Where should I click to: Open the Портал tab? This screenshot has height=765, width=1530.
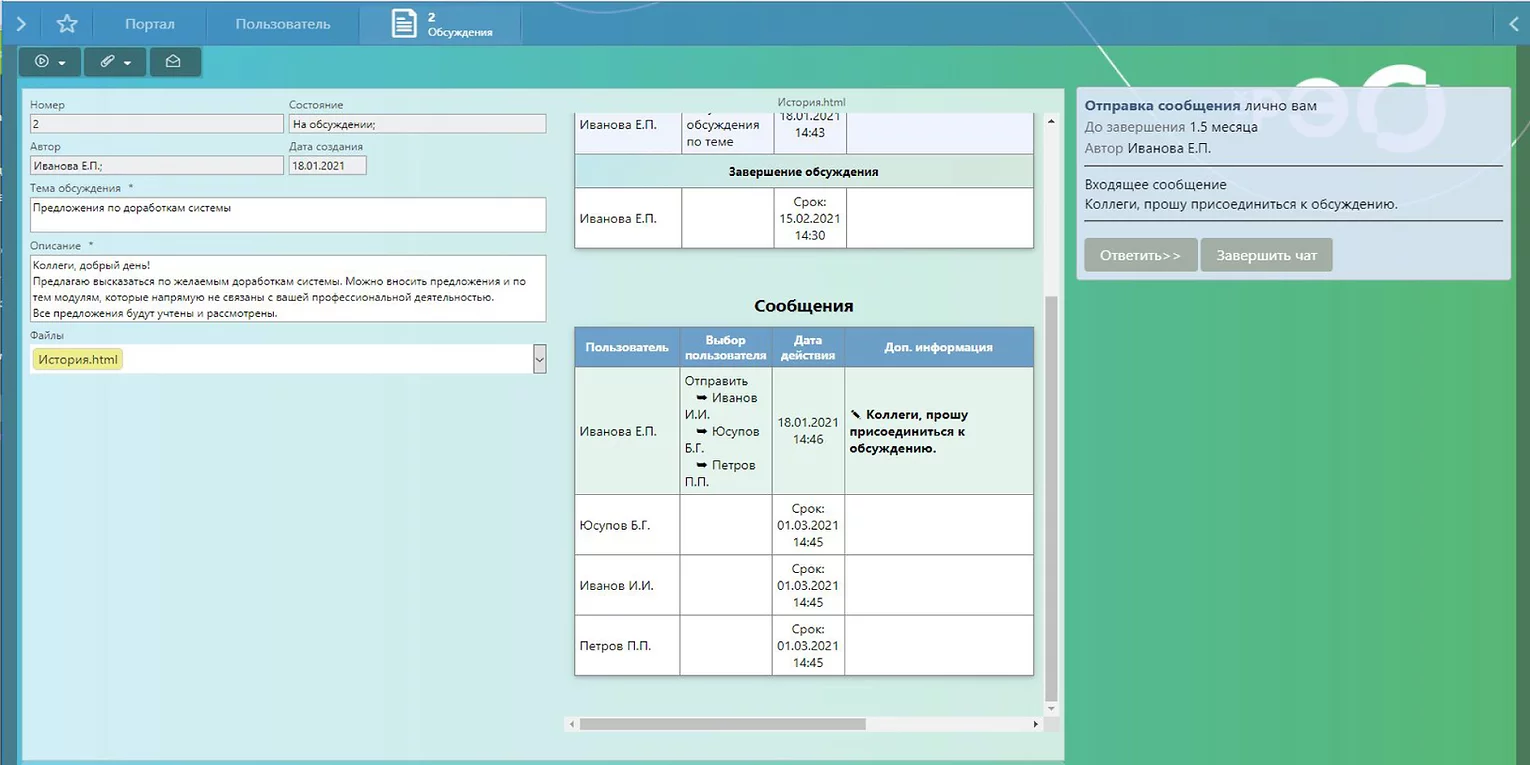pos(150,24)
